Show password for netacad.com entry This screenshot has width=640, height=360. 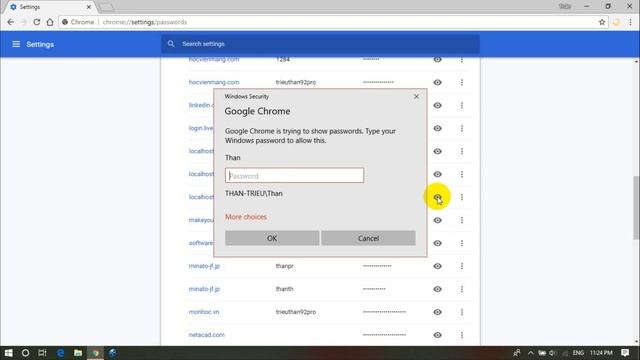(x=437, y=335)
